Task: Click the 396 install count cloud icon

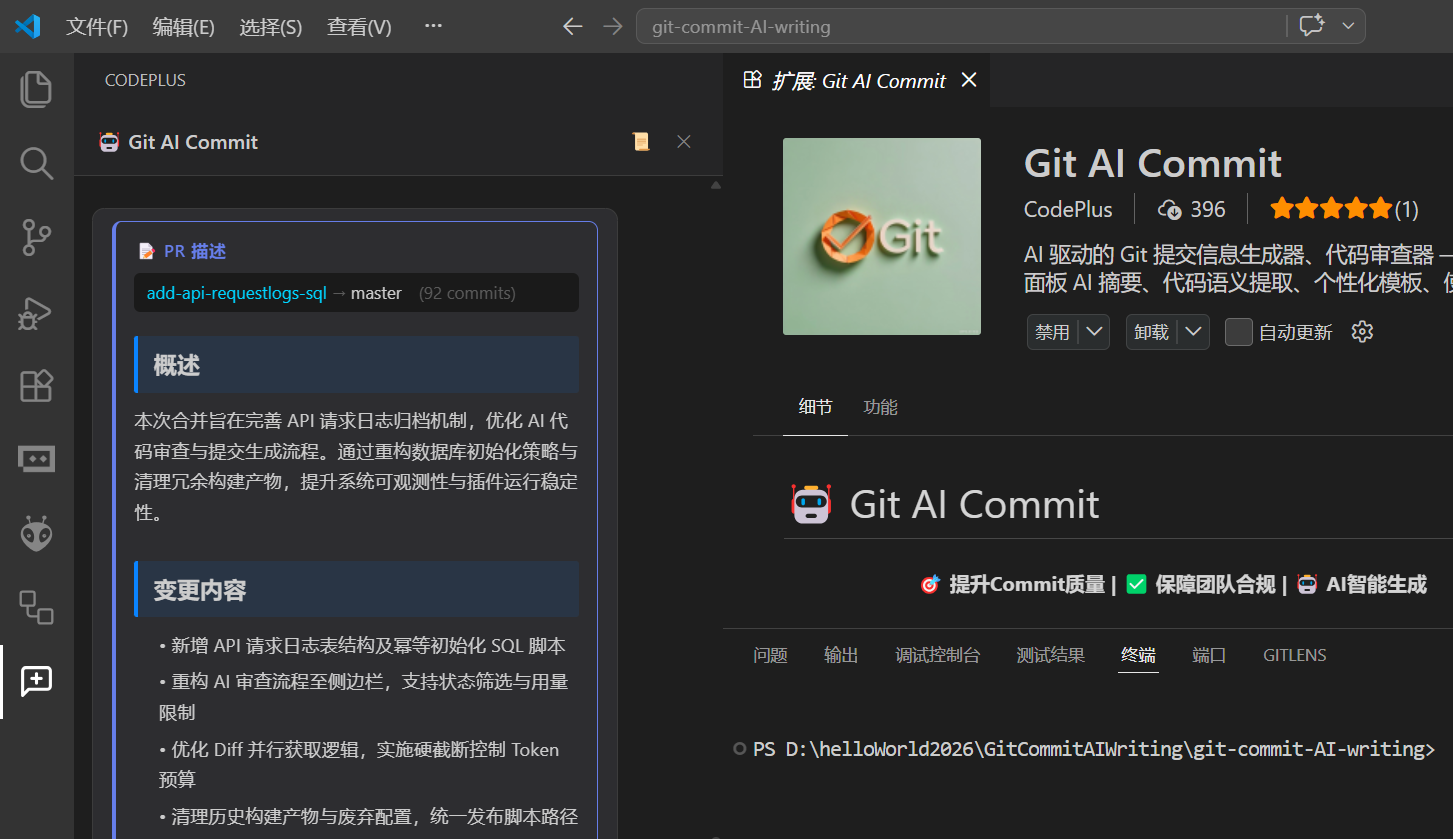Action: pos(1169,209)
